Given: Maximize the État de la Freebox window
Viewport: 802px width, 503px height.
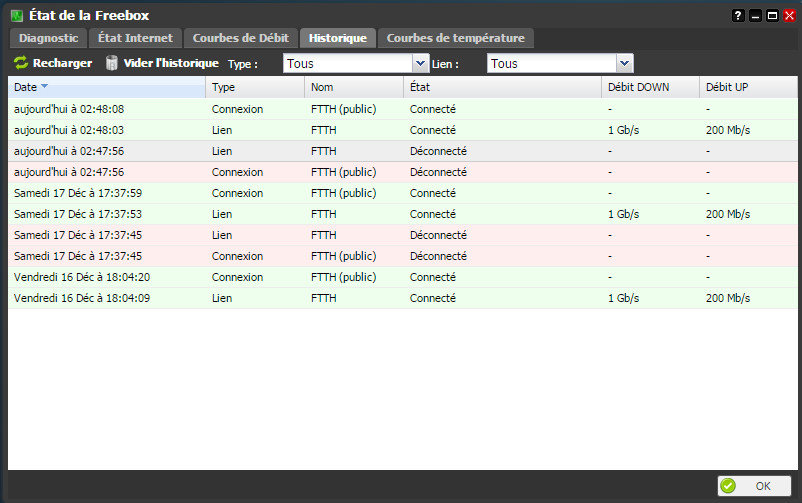Looking at the screenshot, I should (772, 16).
